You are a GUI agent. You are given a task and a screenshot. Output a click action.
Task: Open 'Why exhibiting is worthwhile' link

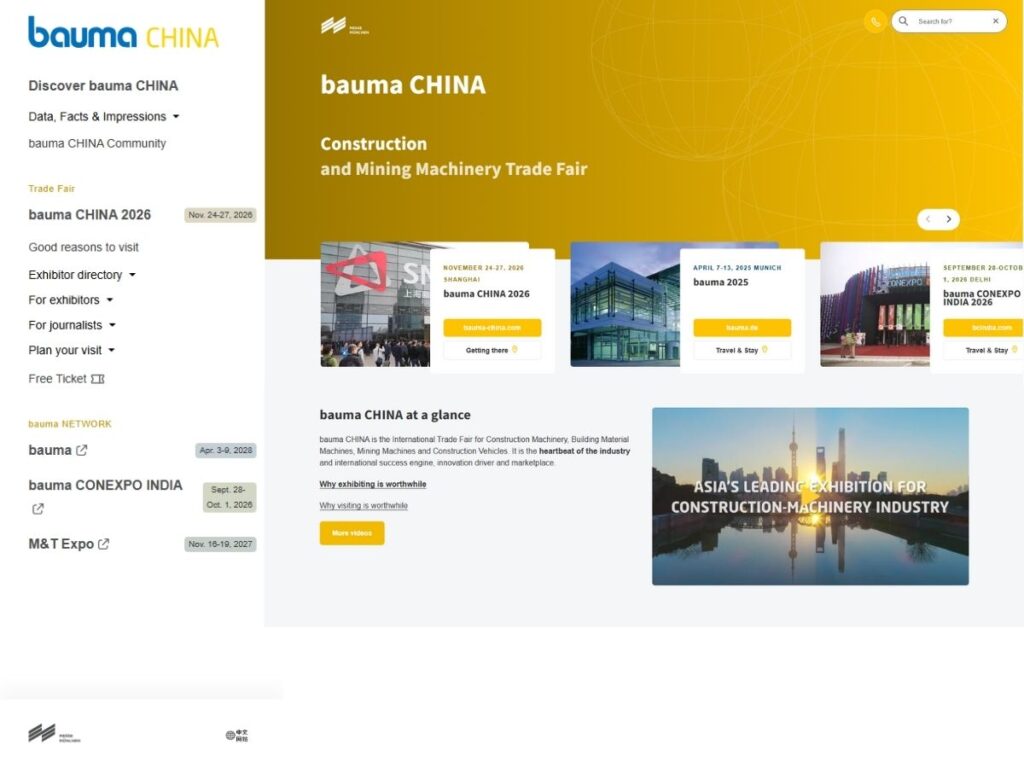(373, 484)
